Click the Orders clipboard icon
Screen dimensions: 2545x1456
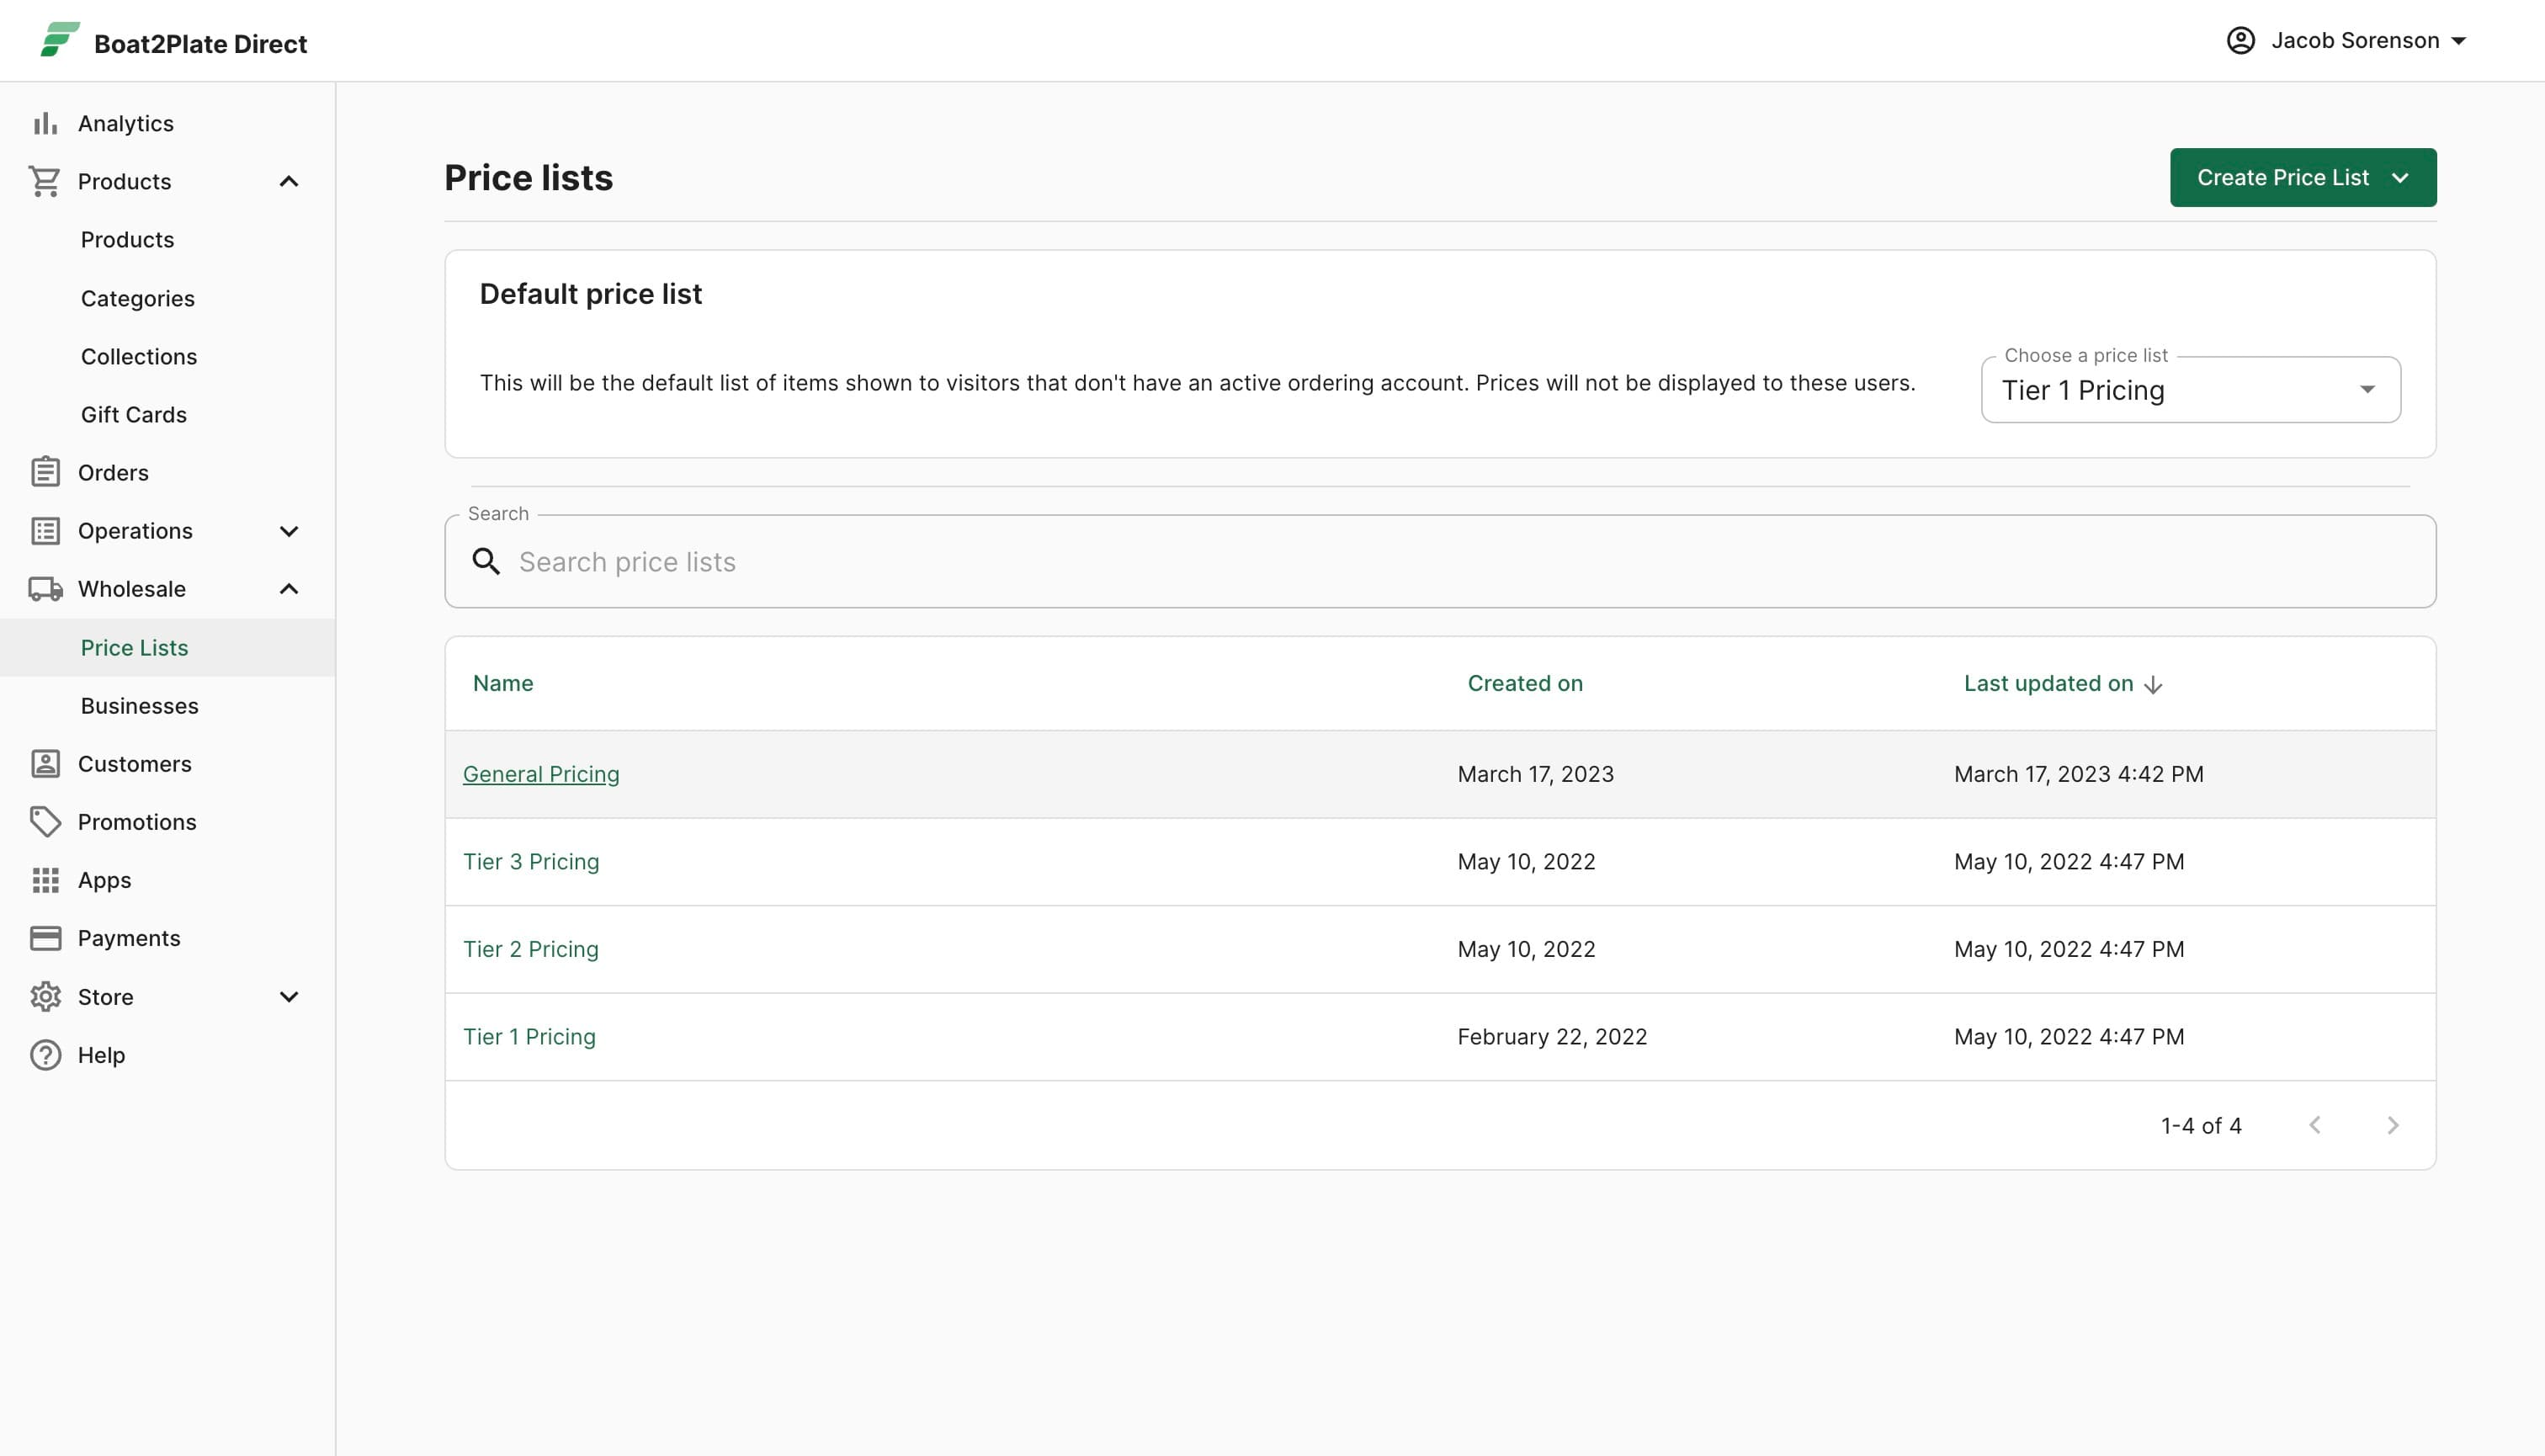45,472
